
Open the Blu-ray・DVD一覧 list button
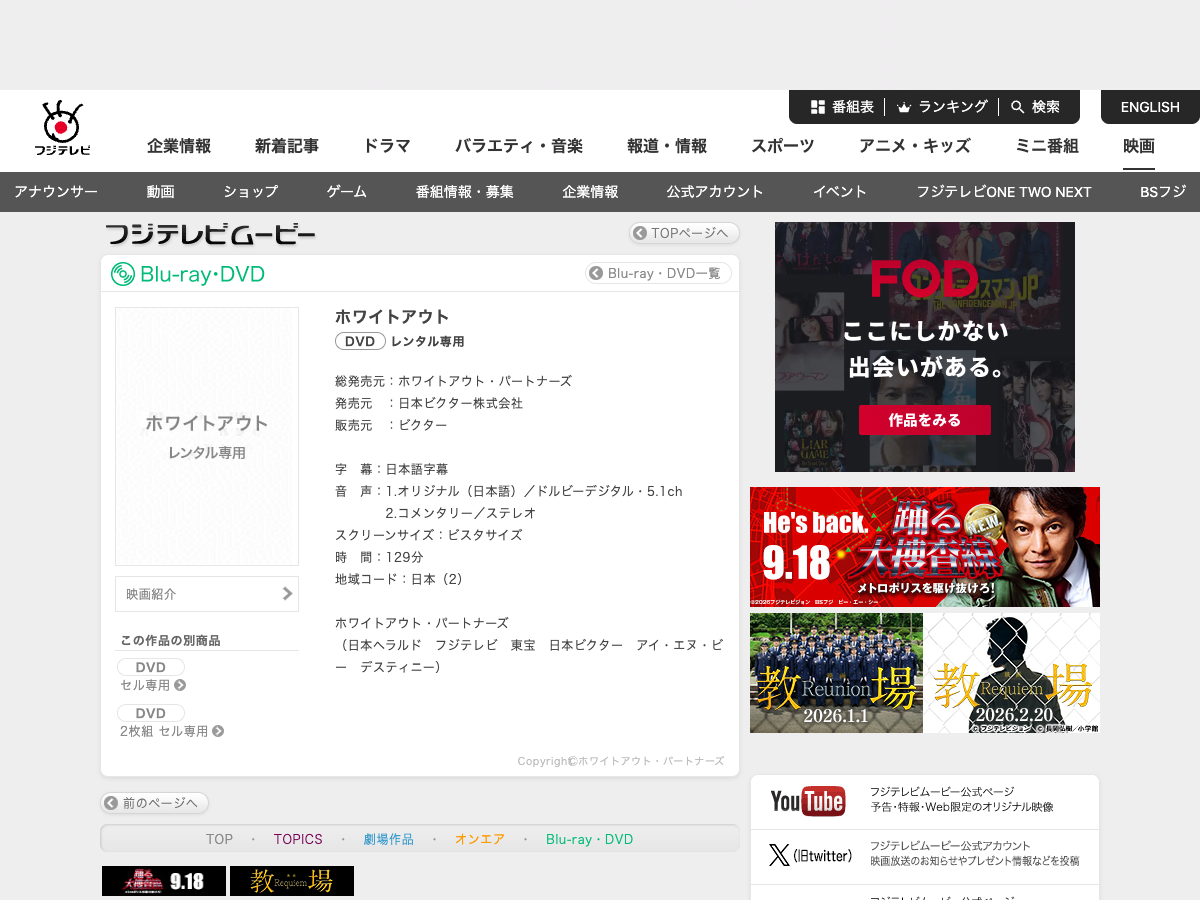[658, 273]
